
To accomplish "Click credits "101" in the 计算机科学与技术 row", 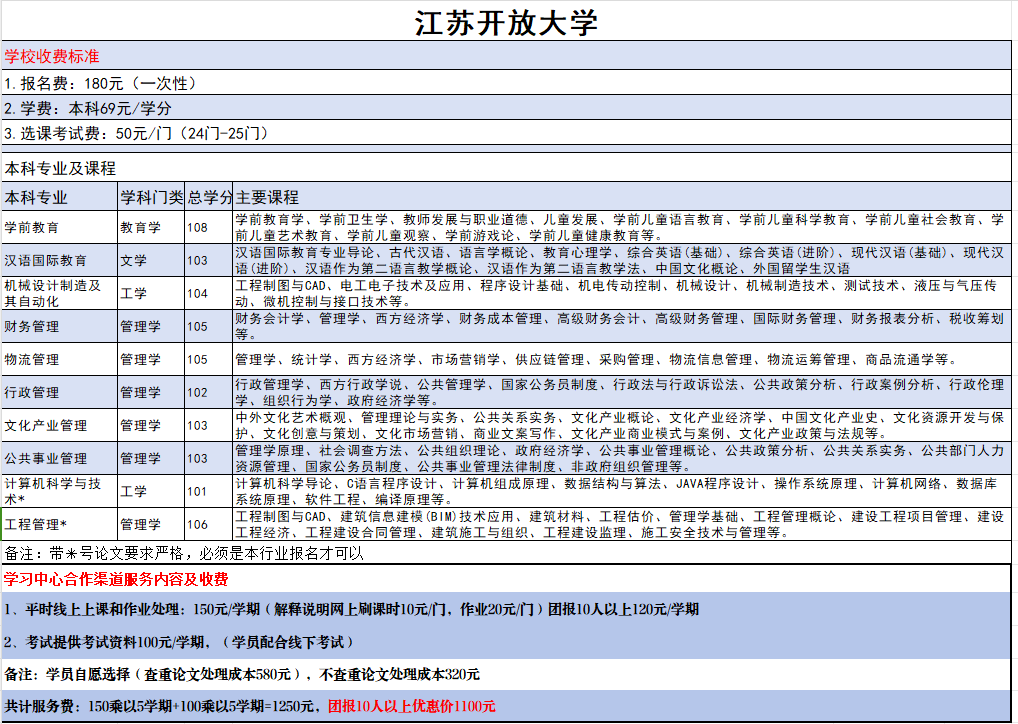I will 208,491.
